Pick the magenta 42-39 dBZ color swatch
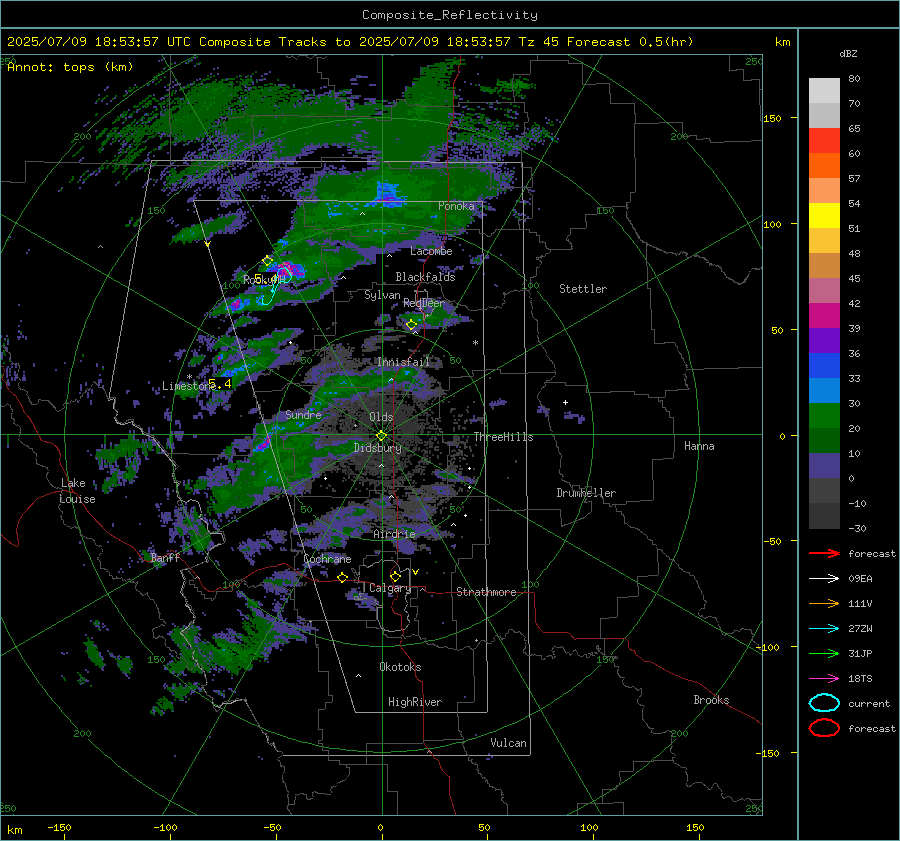The width and height of the screenshot is (900, 841). pos(824,316)
